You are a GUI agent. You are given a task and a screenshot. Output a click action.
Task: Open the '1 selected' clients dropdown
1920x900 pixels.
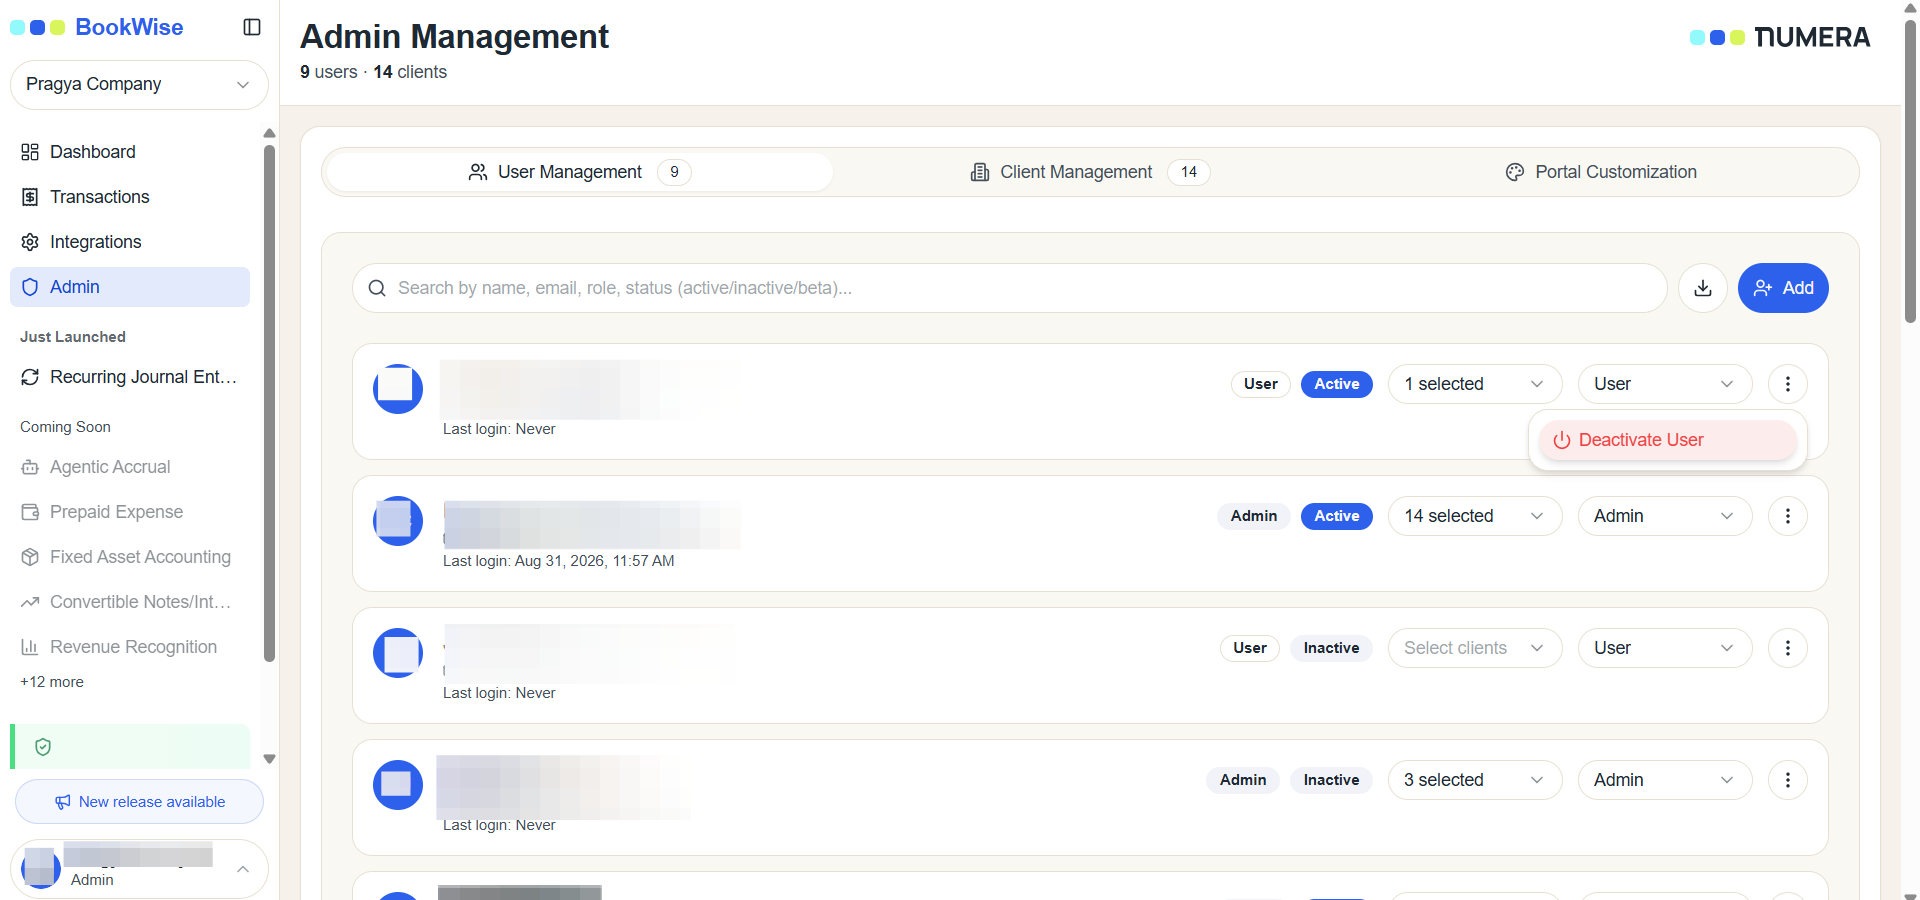[x=1475, y=384]
